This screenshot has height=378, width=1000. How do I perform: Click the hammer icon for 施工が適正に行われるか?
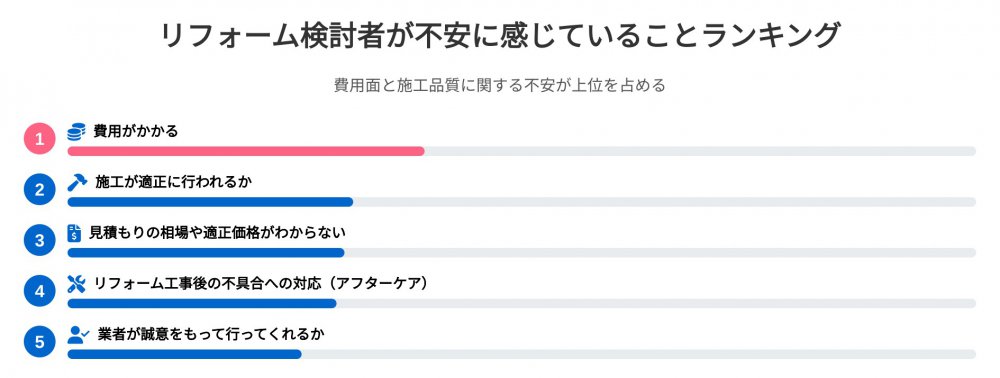click(x=77, y=182)
